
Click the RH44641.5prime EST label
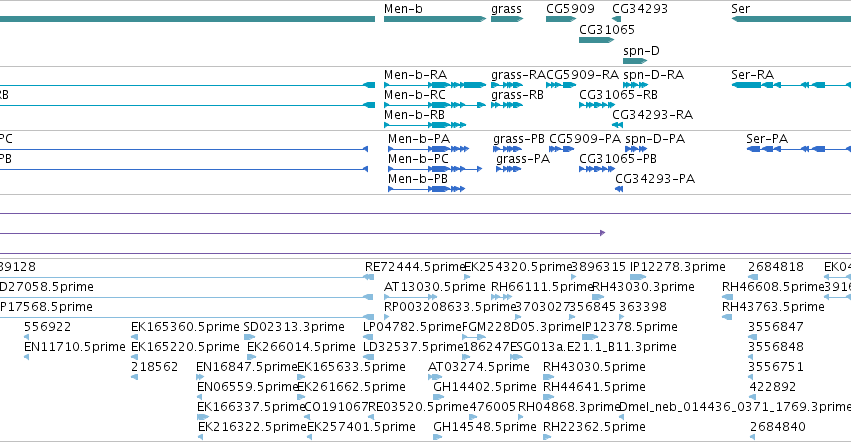point(594,387)
